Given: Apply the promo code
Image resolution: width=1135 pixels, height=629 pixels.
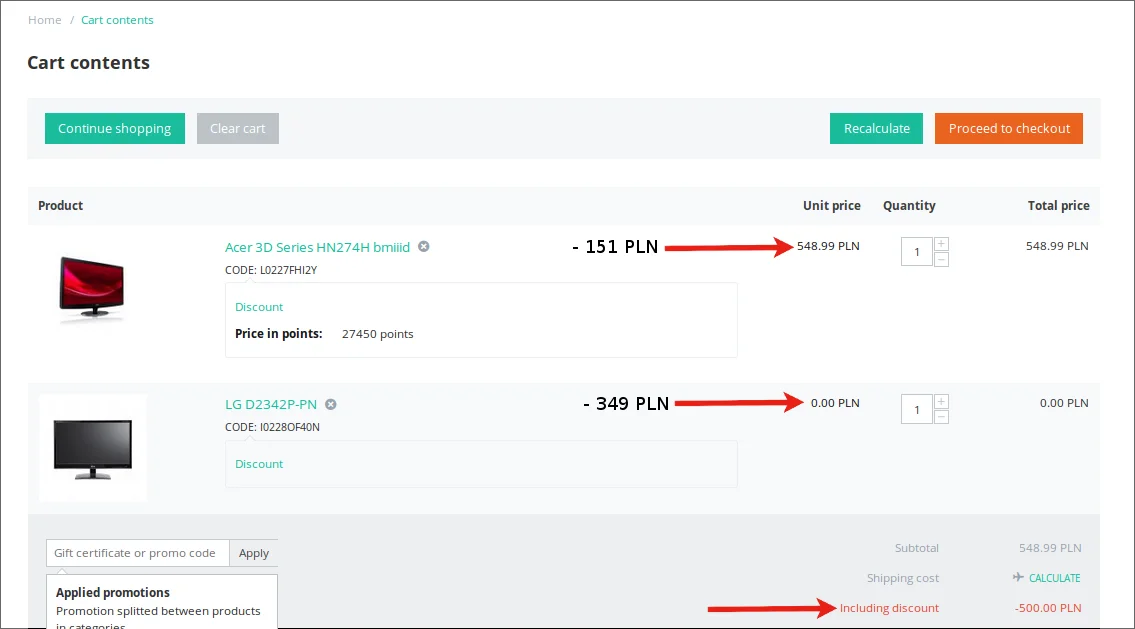Looking at the screenshot, I should point(253,553).
